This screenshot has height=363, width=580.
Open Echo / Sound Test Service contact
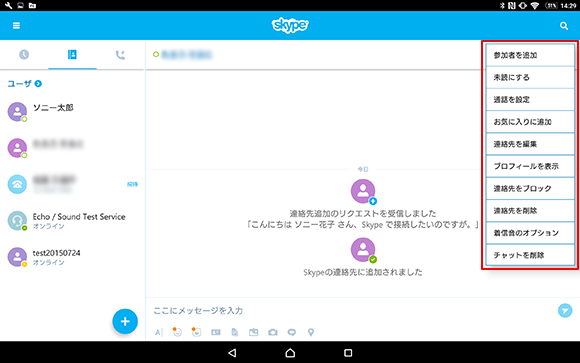point(72,221)
